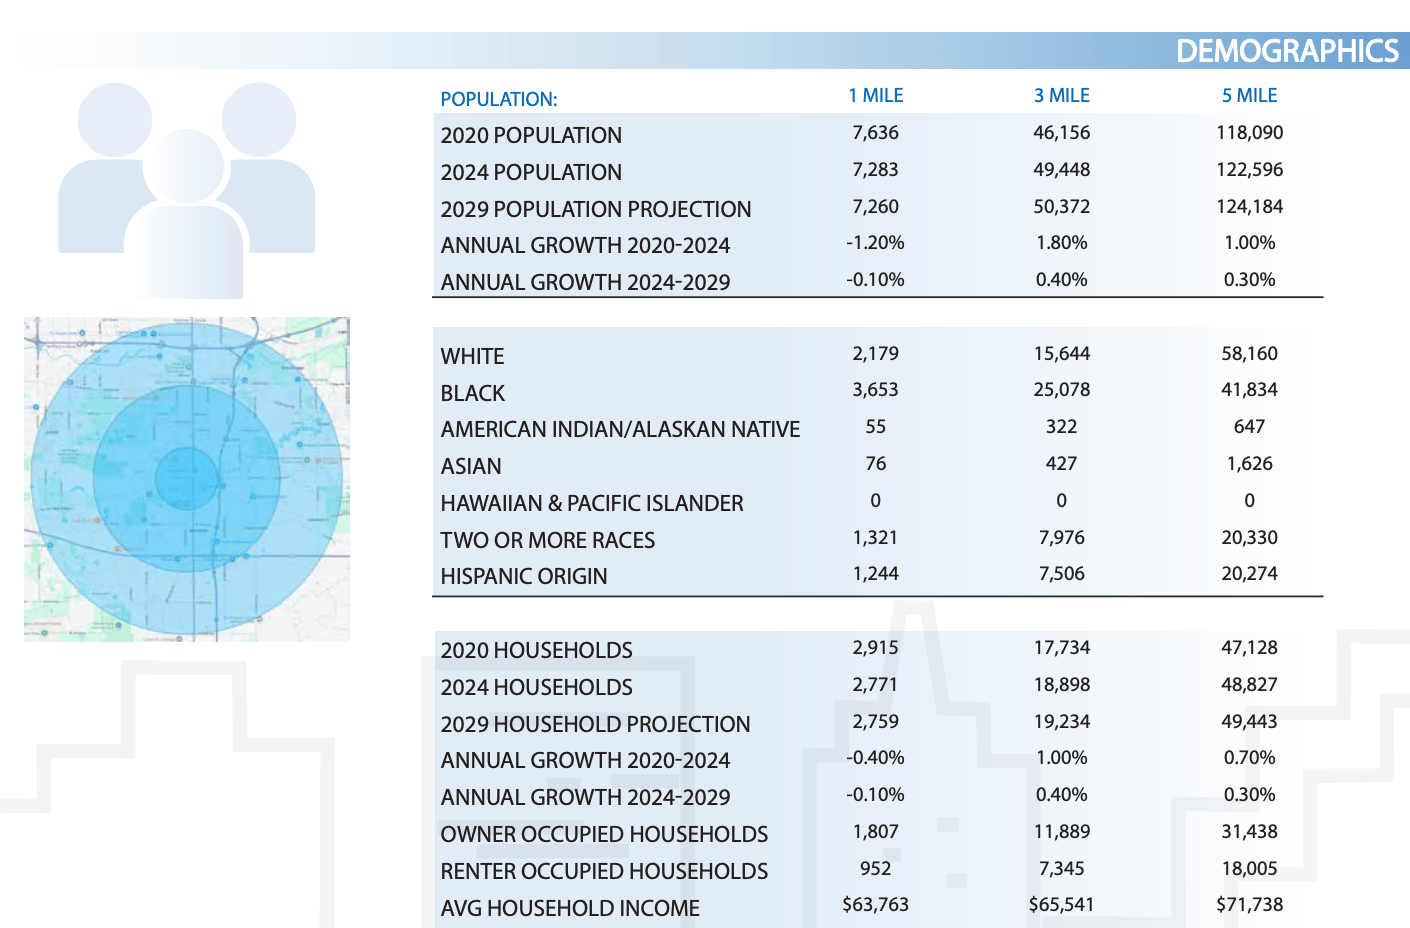
Task: Click the people group icon
Action: coord(187,190)
